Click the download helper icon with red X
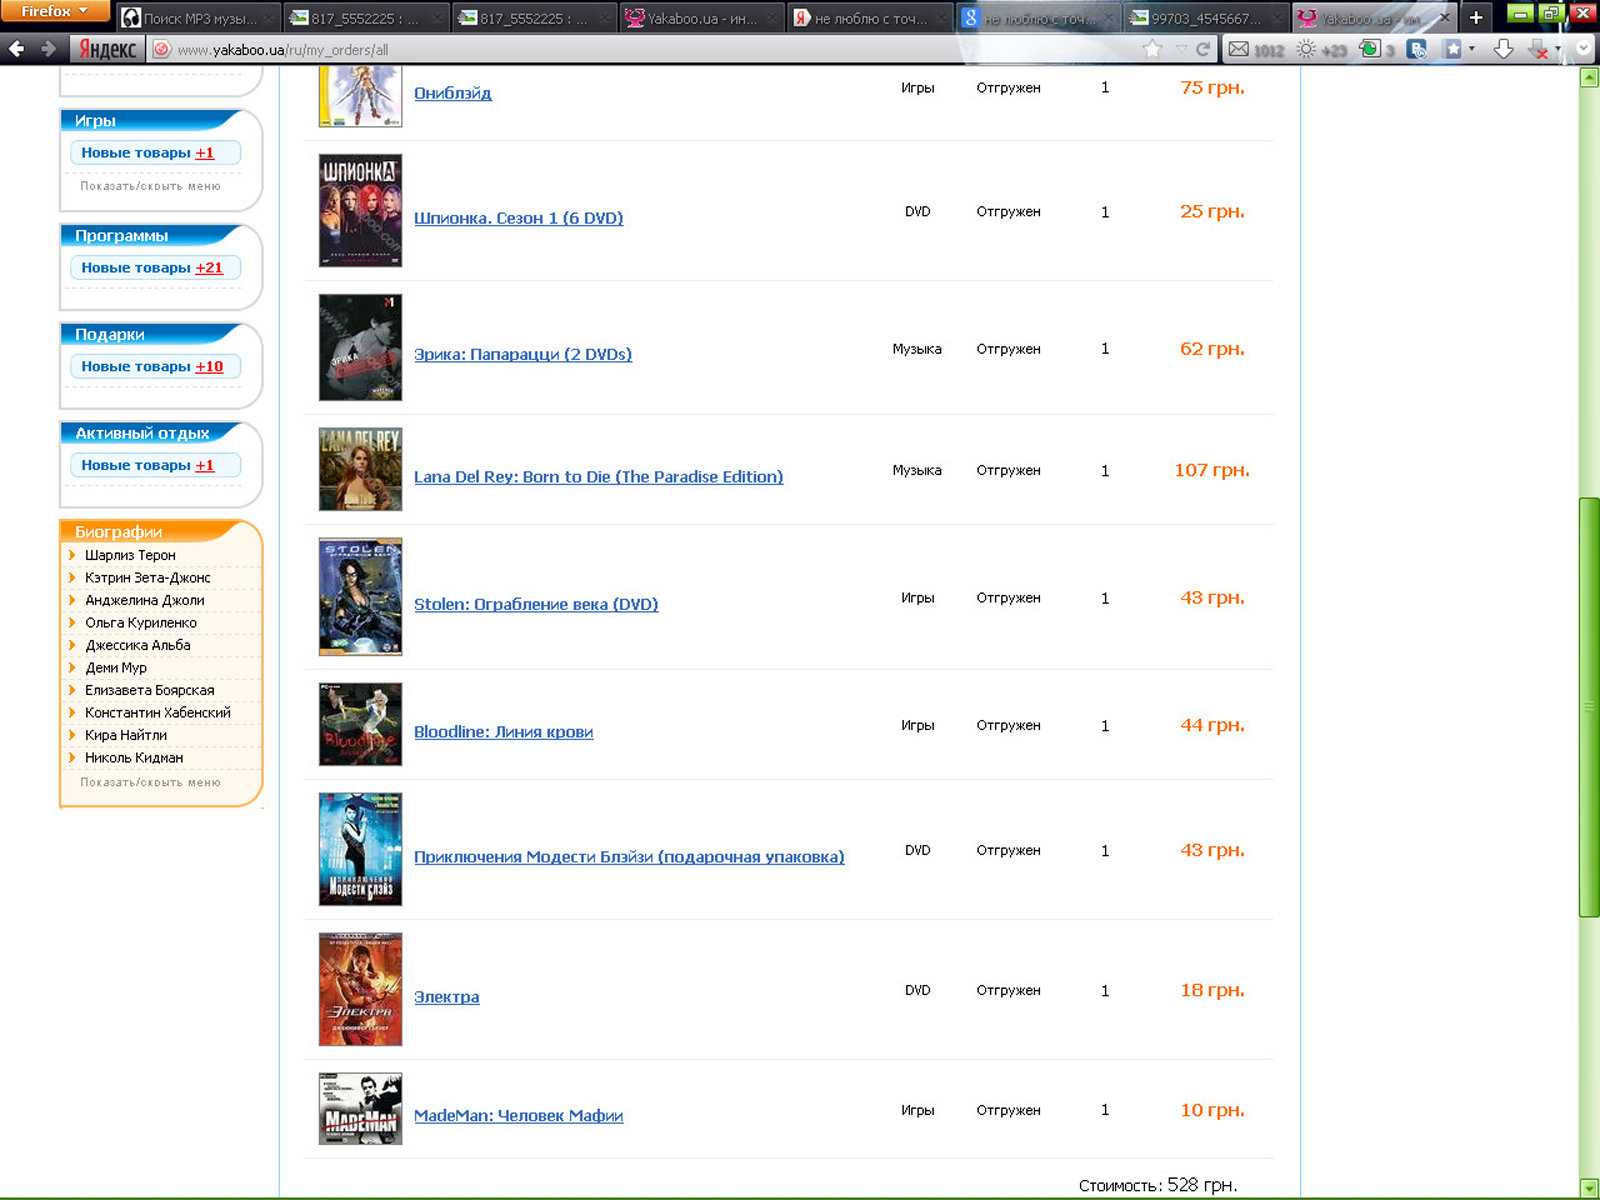The width and height of the screenshot is (1600, 1200). [1540, 49]
